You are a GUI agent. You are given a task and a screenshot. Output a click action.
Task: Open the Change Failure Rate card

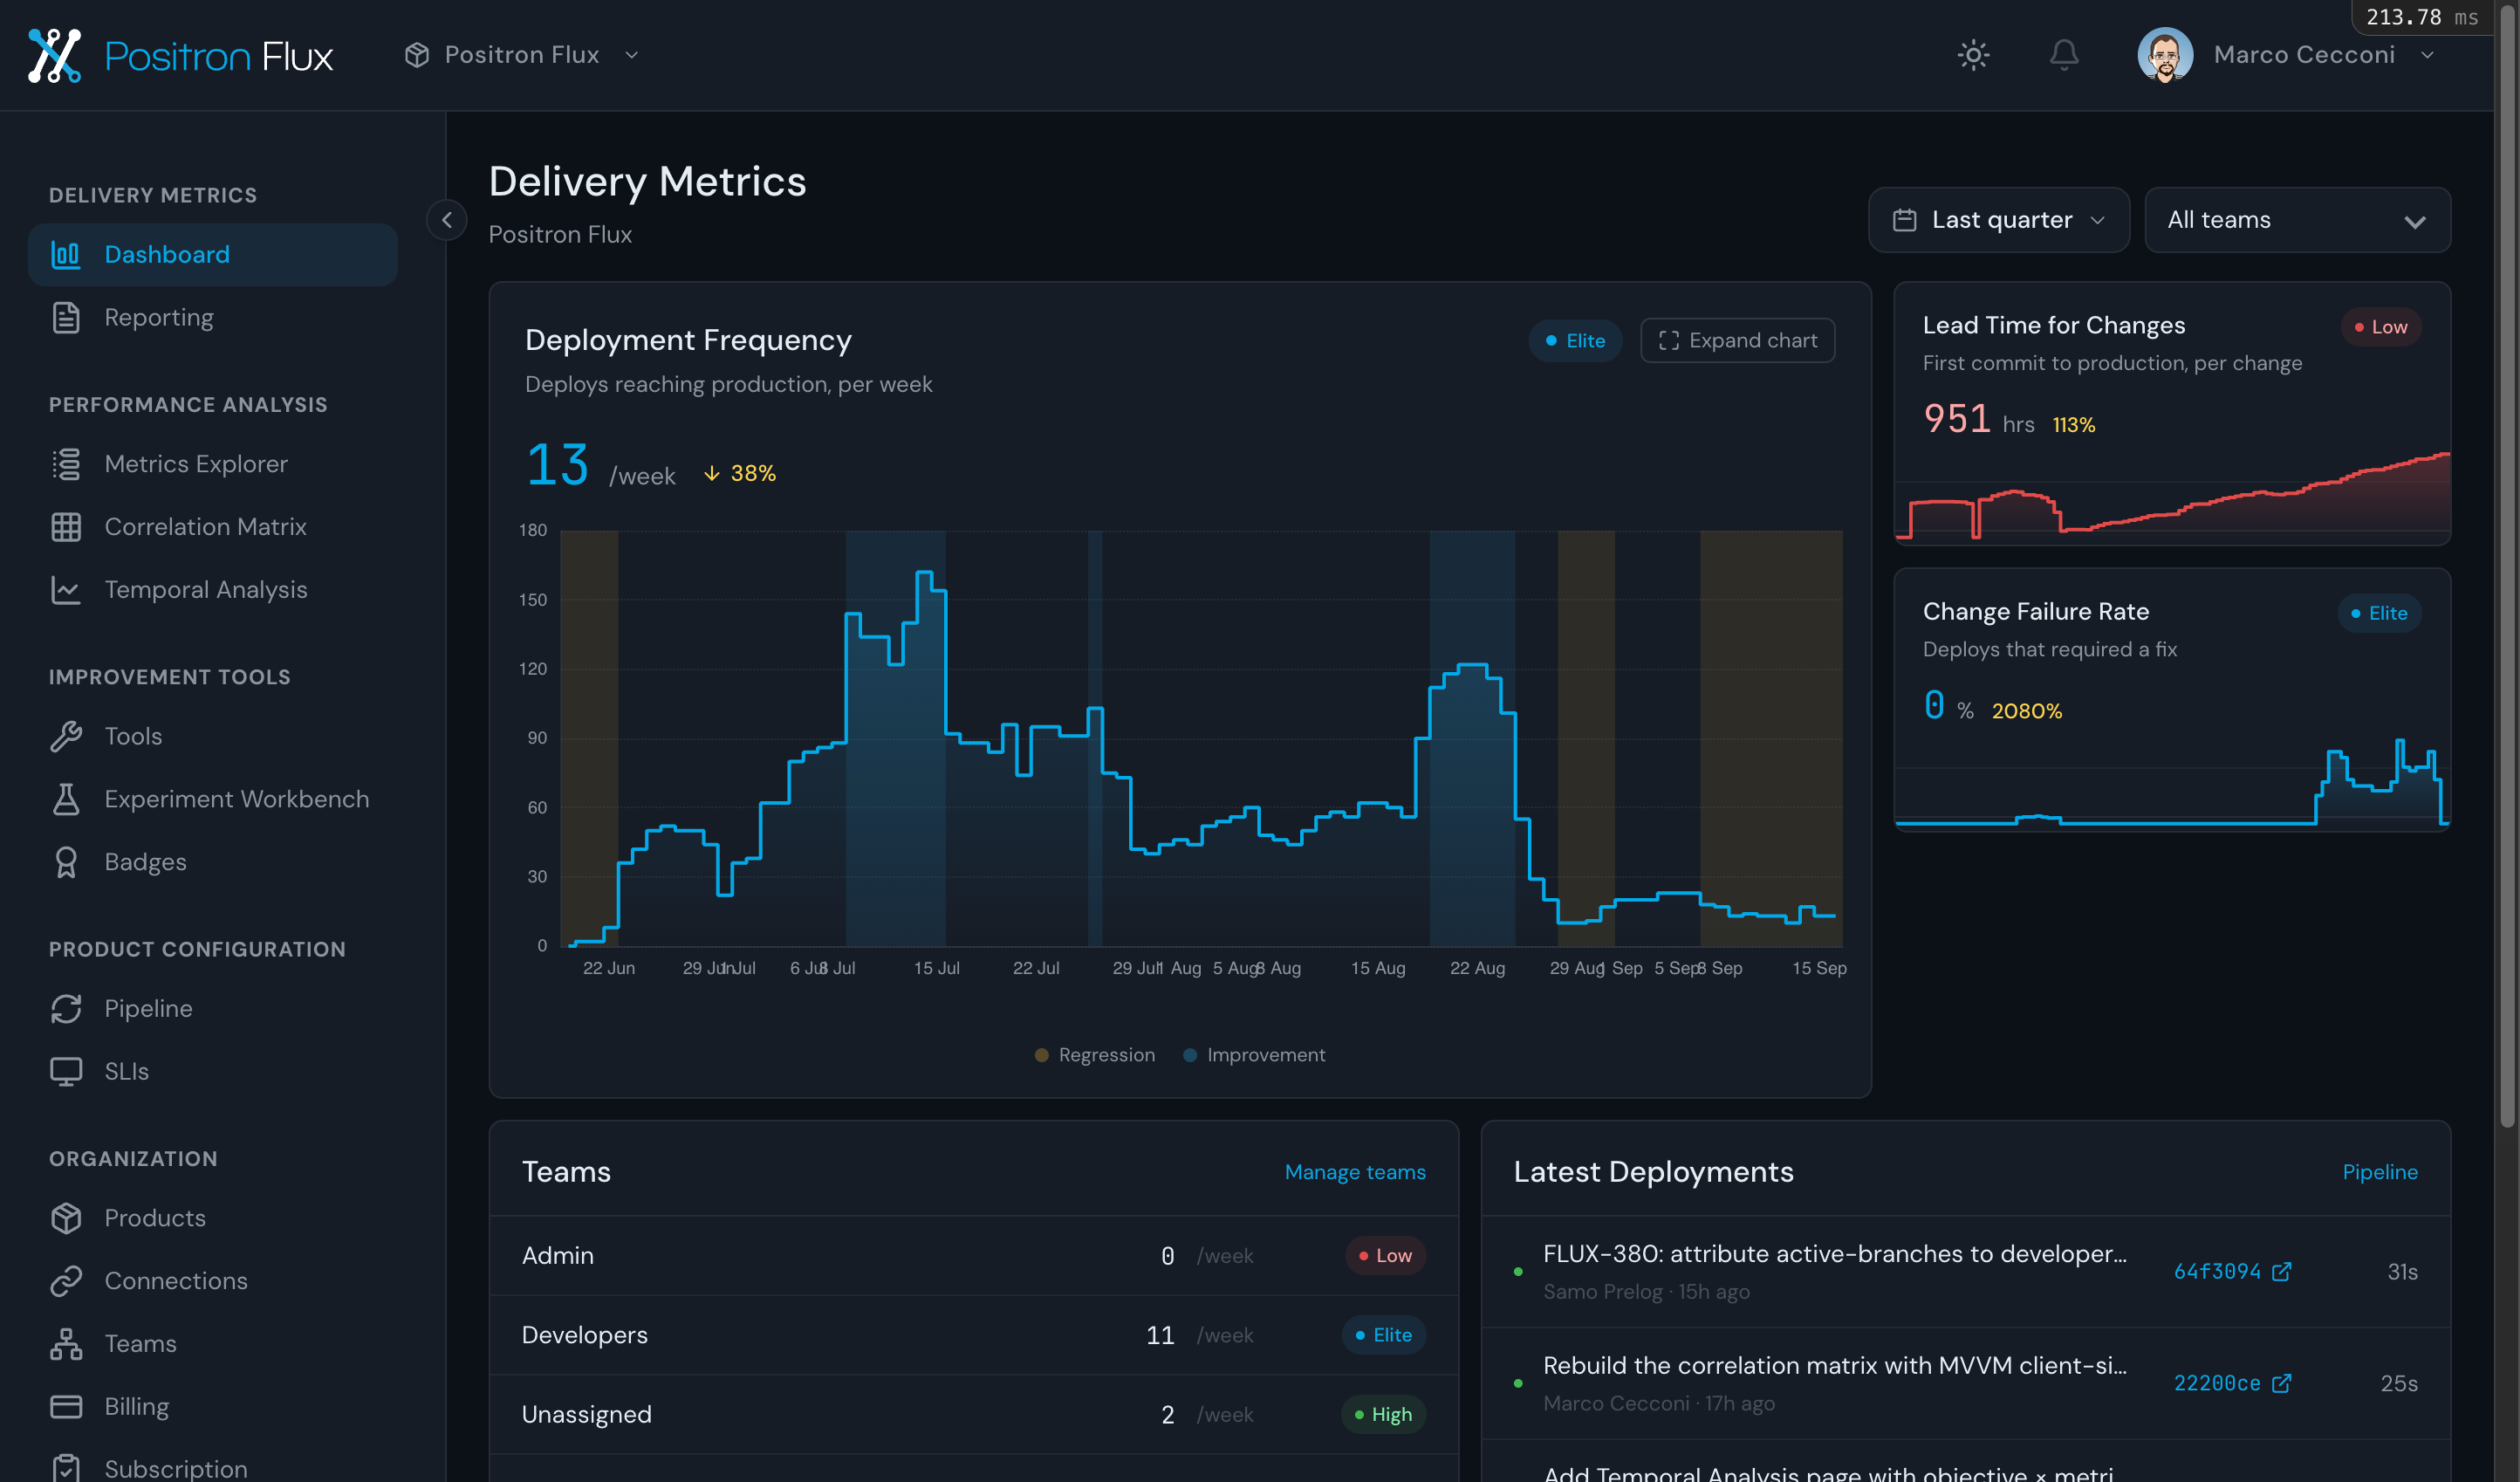click(2172, 700)
